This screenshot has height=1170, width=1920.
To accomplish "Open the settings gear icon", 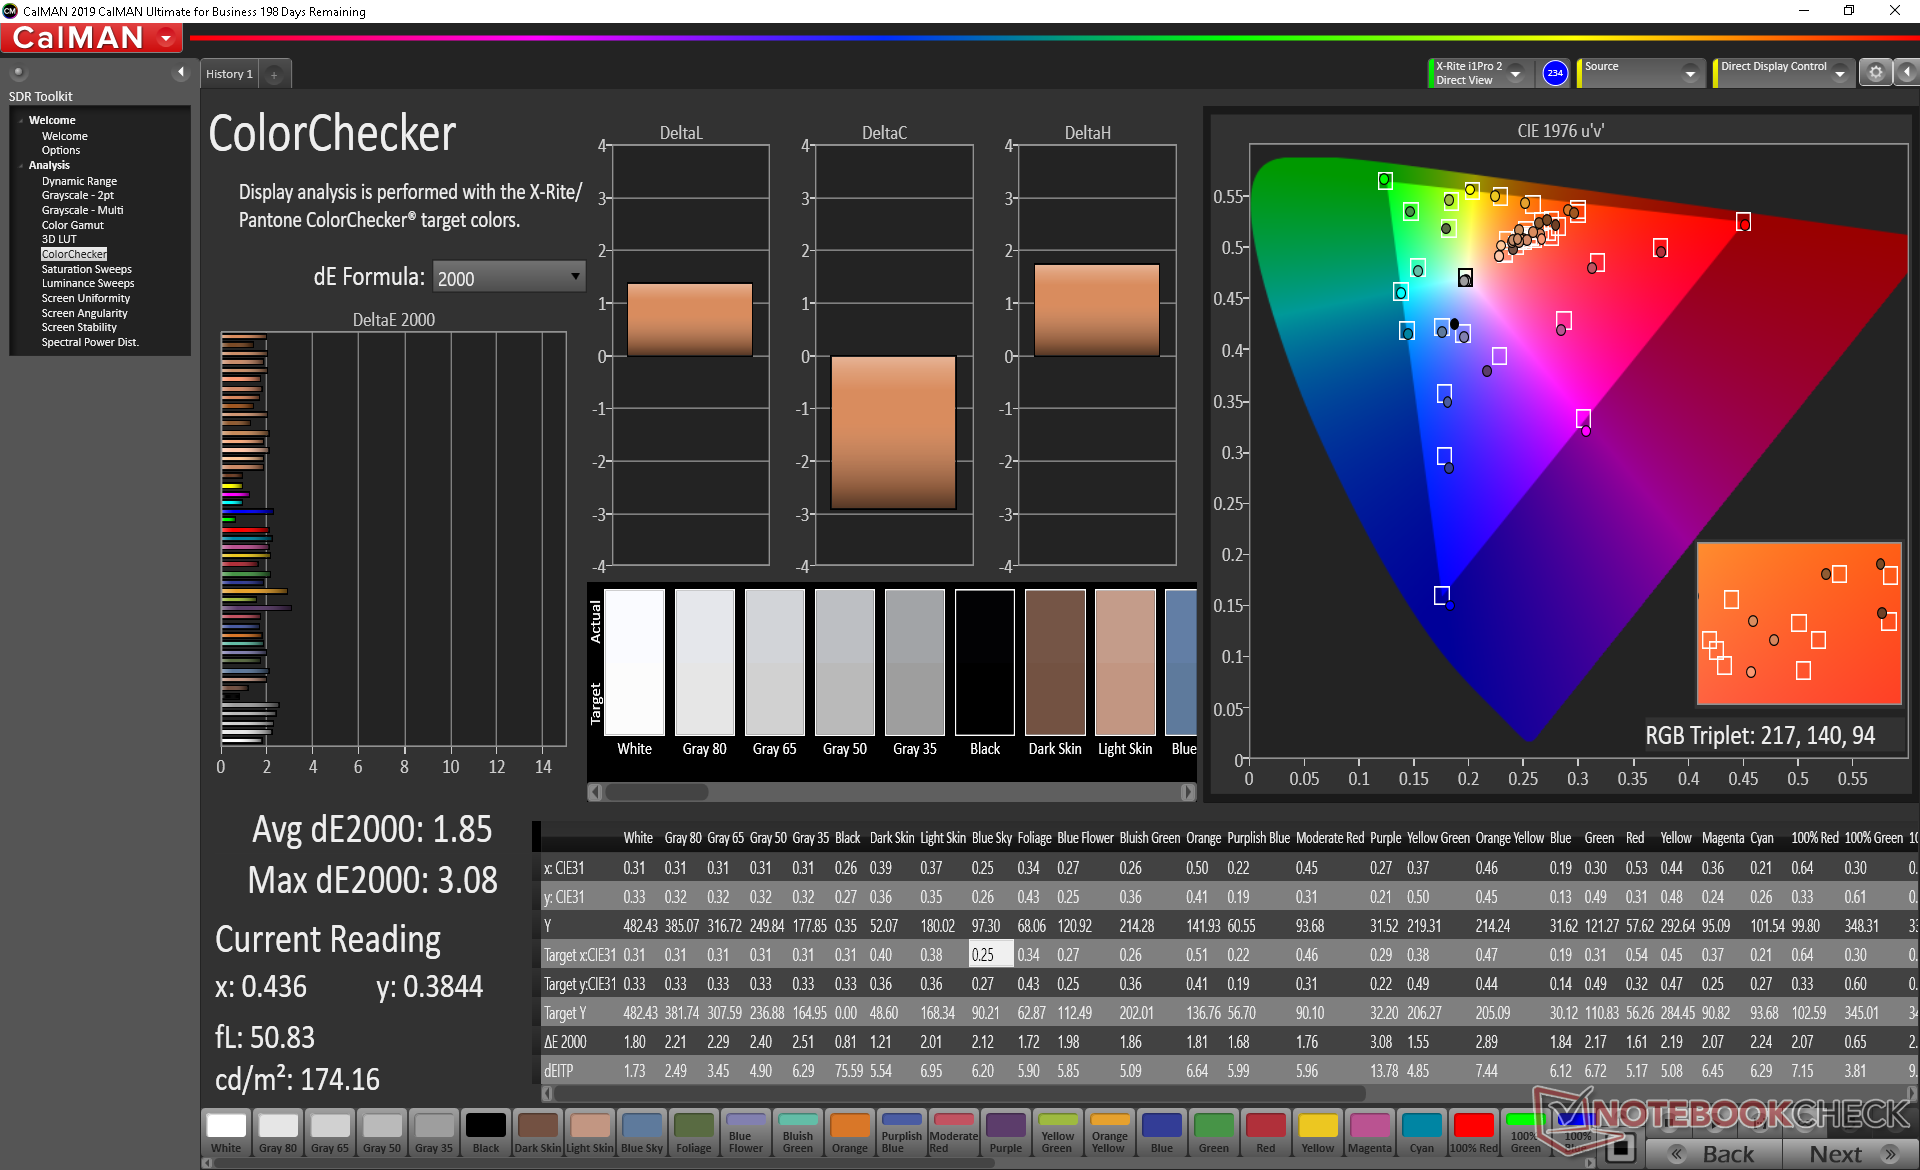I will pyautogui.click(x=1875, y=72).
